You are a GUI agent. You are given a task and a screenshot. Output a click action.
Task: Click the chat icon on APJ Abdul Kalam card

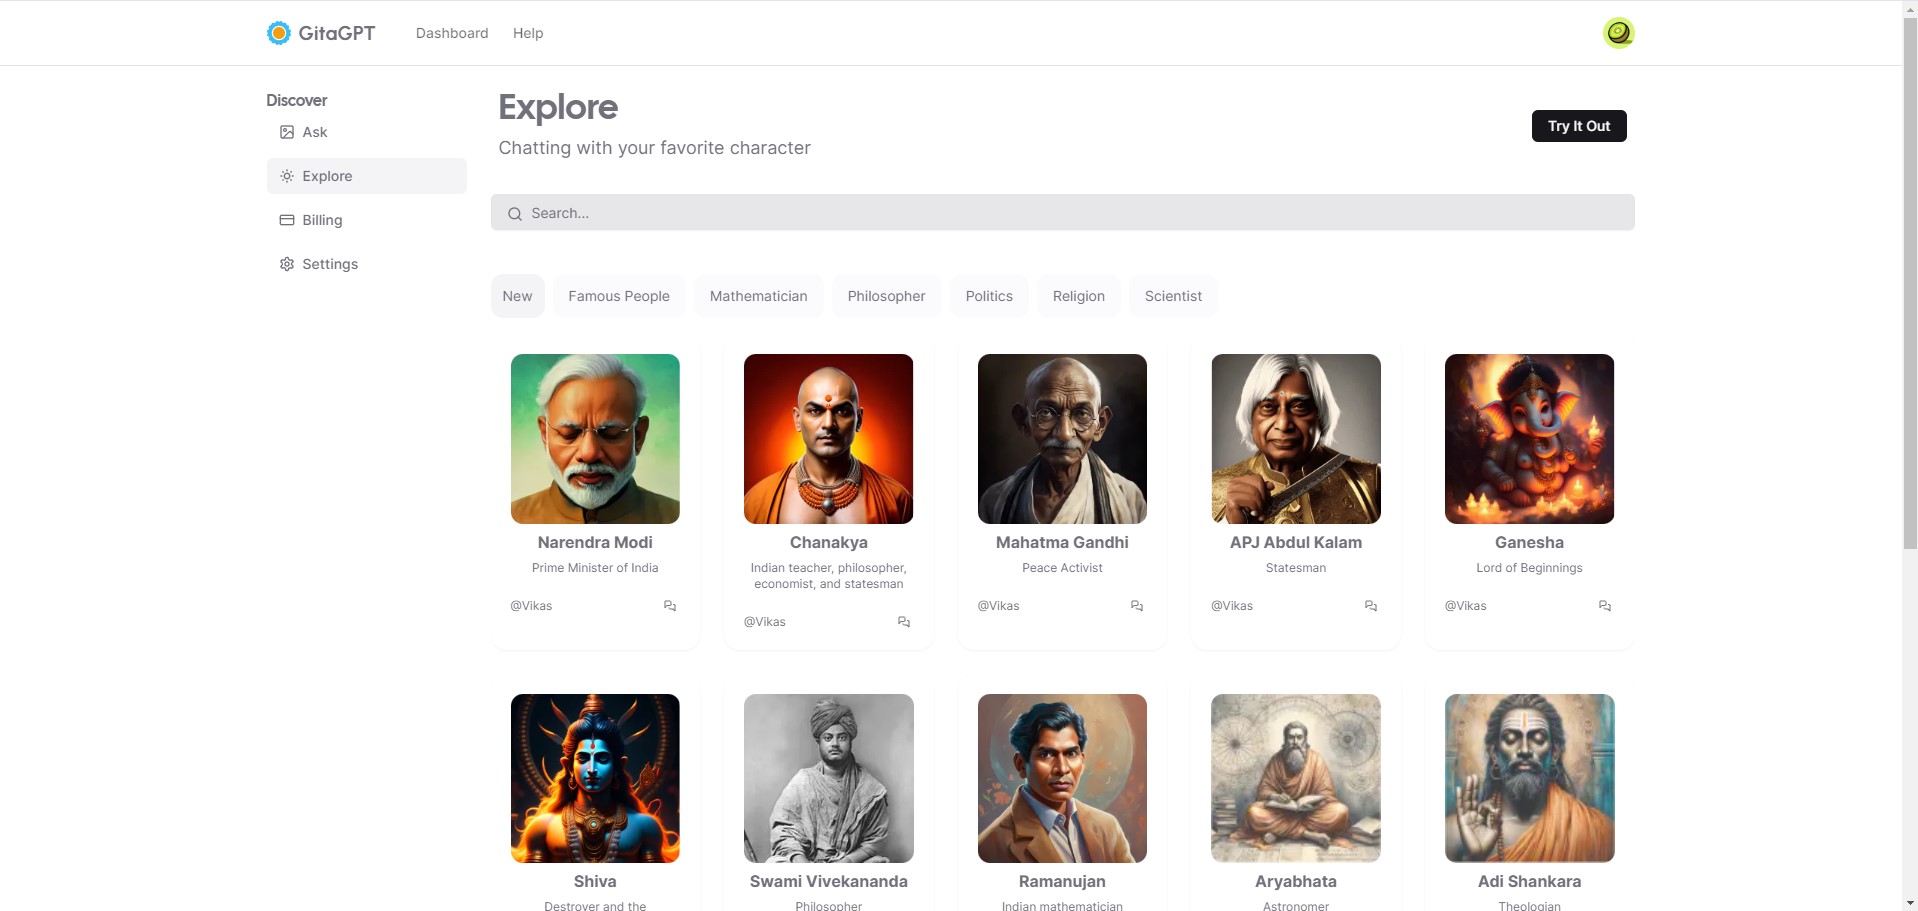coord(1371,606)
